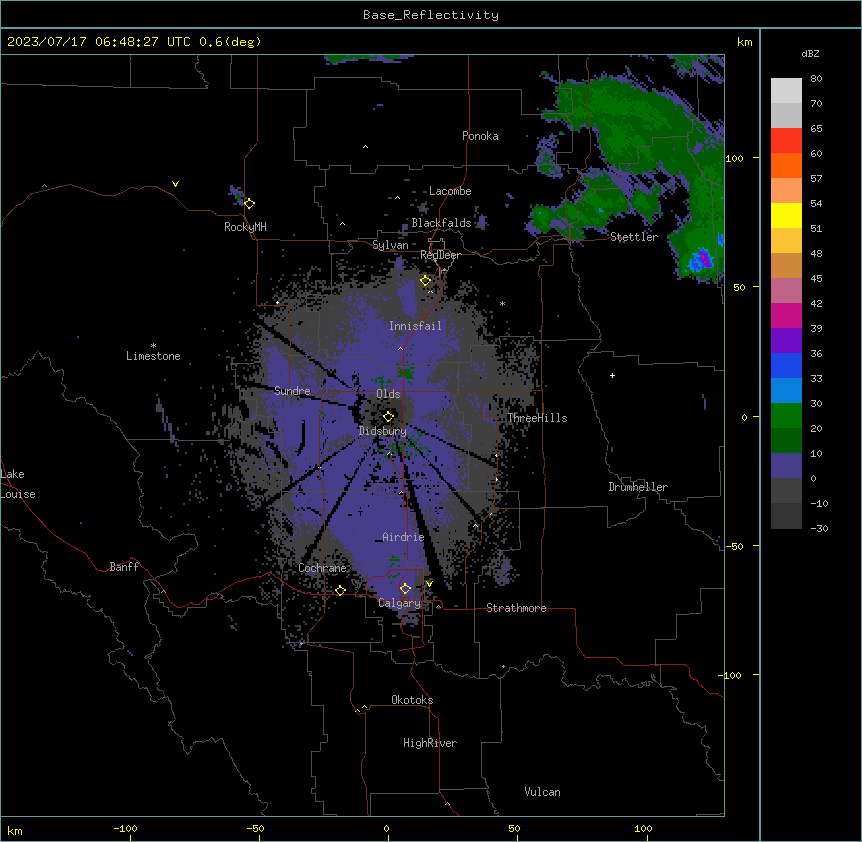Select the Calgary label
Viewport: 862px width, 842px height.
[x=399, y=603]
